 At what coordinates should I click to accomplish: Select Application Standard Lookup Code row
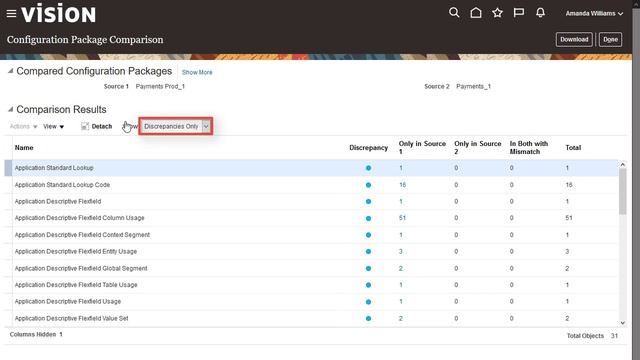[311, 185]
